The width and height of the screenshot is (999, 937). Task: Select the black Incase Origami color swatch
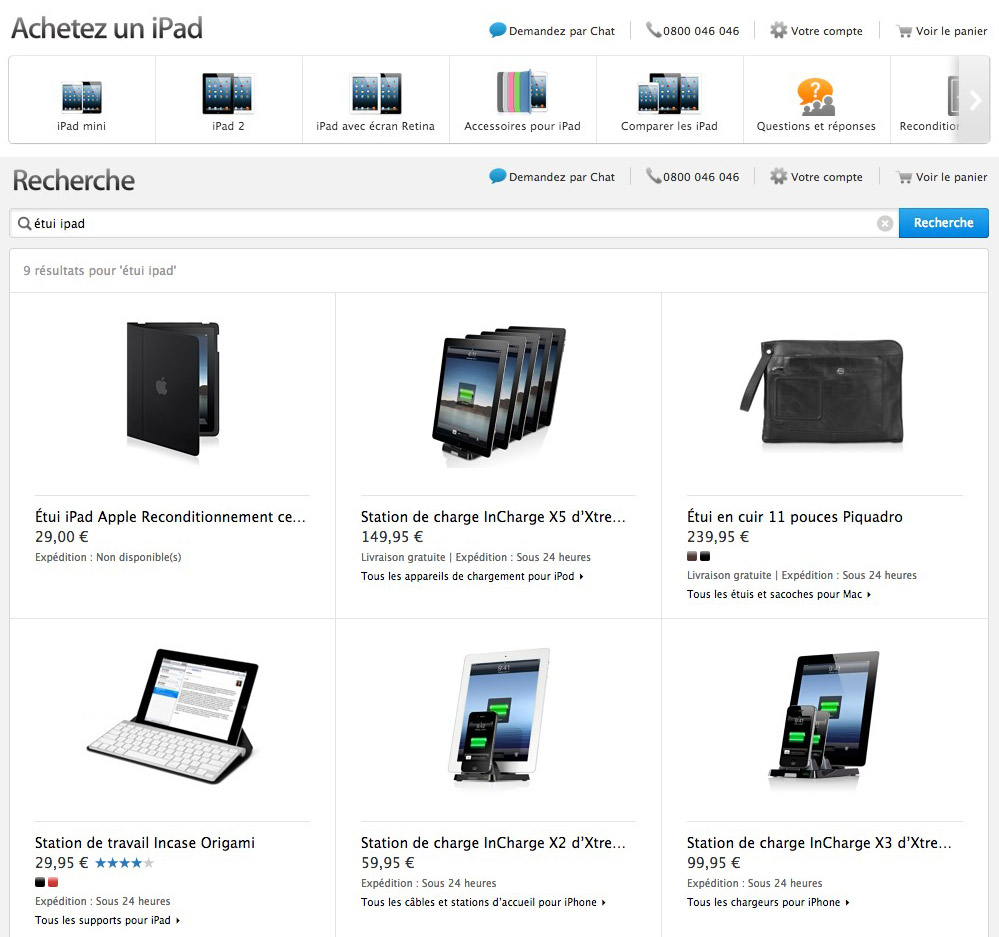point(40,882)
